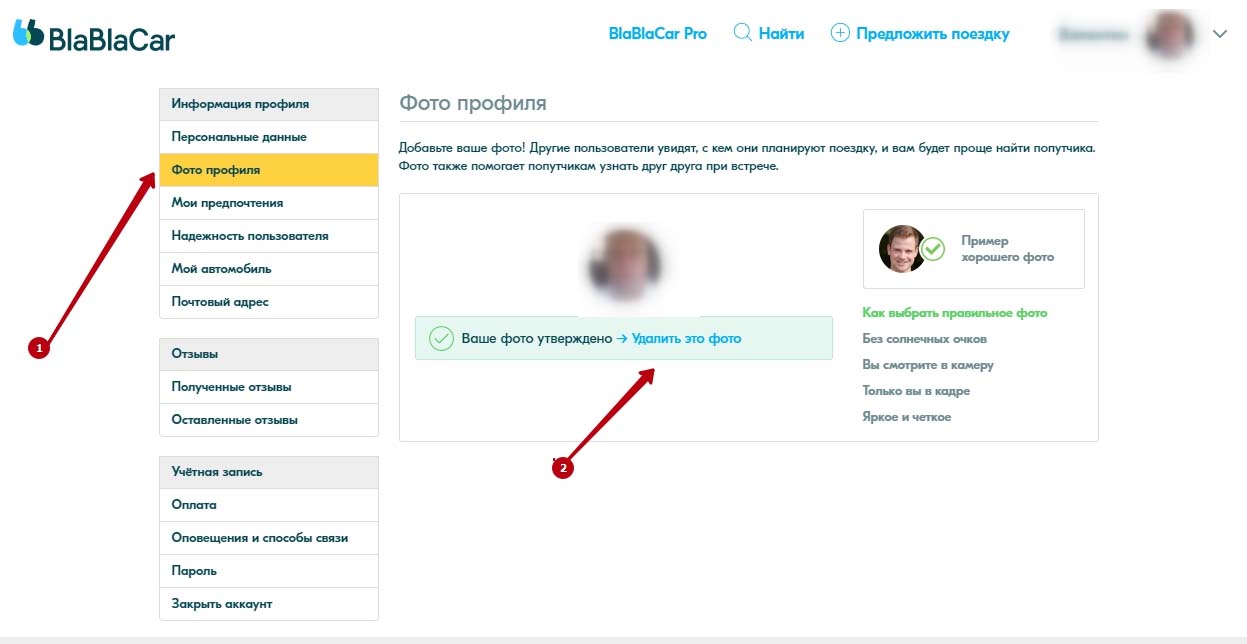The height and width of the screenshot is (644, 1247).
Task: Click Яркое и четкое tip
Action: [x=907, y=417]
